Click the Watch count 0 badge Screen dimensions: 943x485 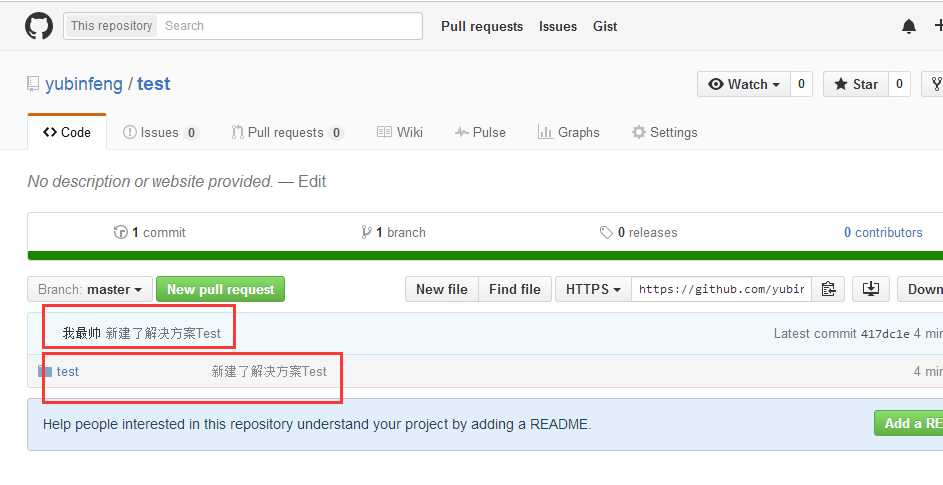tap(801, 84)
